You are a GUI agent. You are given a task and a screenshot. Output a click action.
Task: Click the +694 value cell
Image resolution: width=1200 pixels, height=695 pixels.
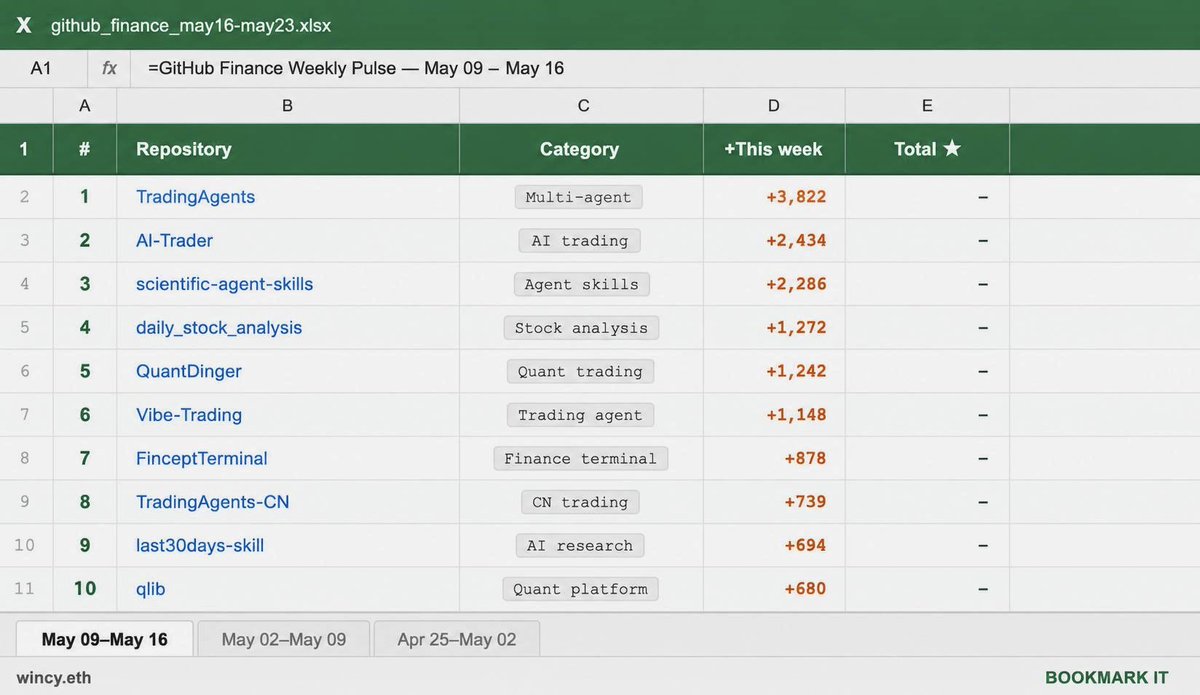tap(774, 545)
